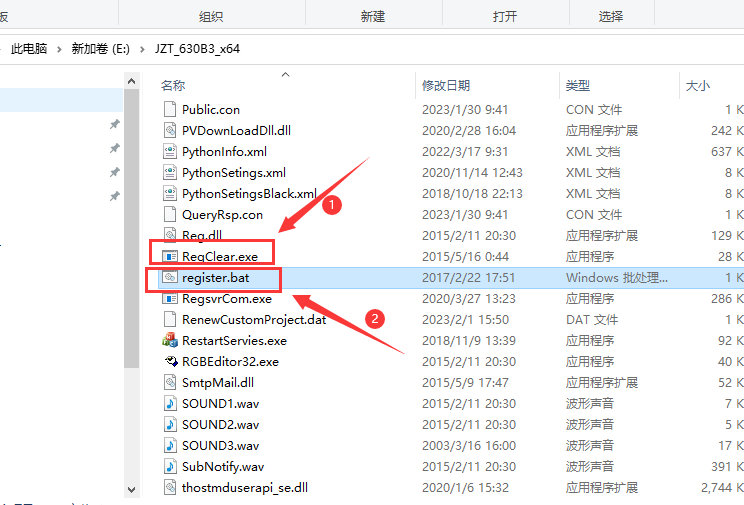Image resolution: width=744 pixels, height=505 pixels.
Task: Select the SOUND1.wav audio file icon
Action: point(170,404)
